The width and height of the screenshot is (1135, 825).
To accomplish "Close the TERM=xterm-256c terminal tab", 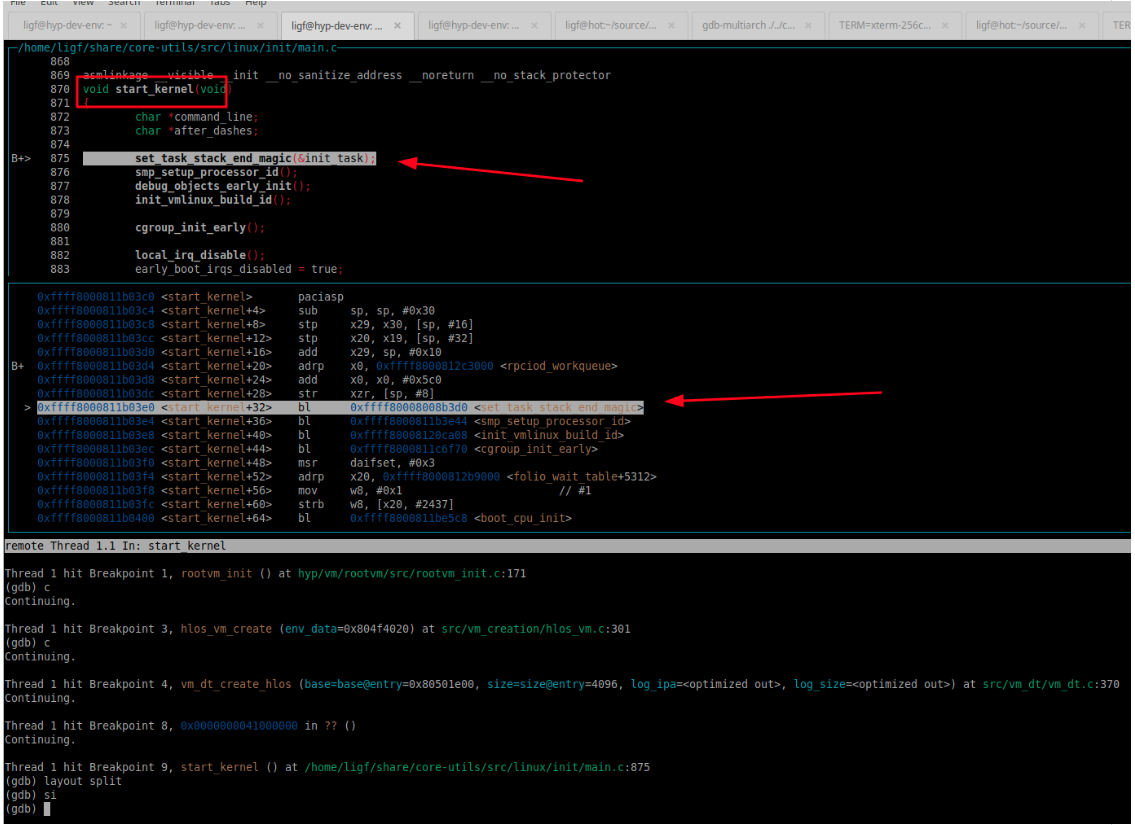I will (945, 25).
